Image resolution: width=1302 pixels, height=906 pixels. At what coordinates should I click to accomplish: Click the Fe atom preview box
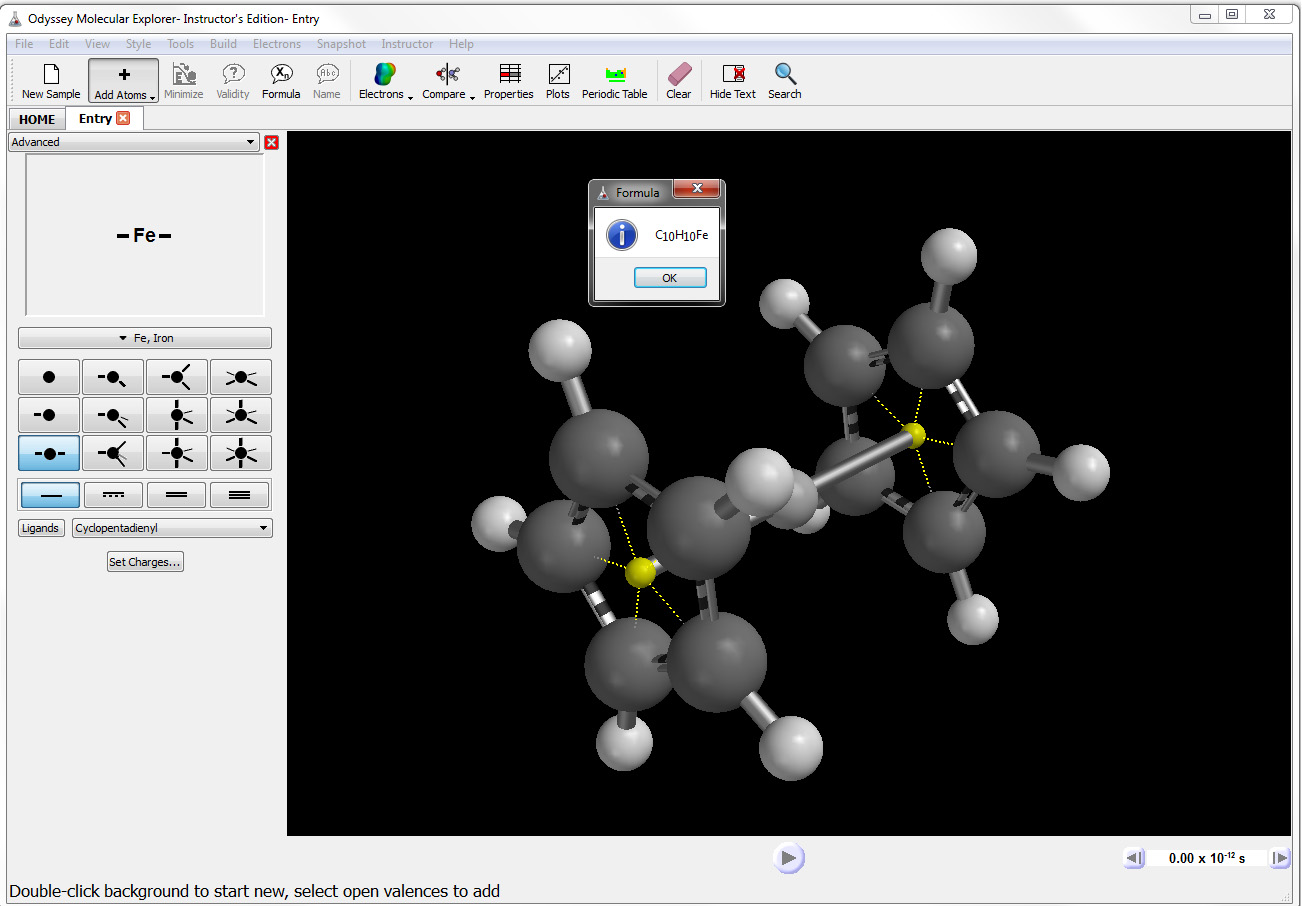145,236
